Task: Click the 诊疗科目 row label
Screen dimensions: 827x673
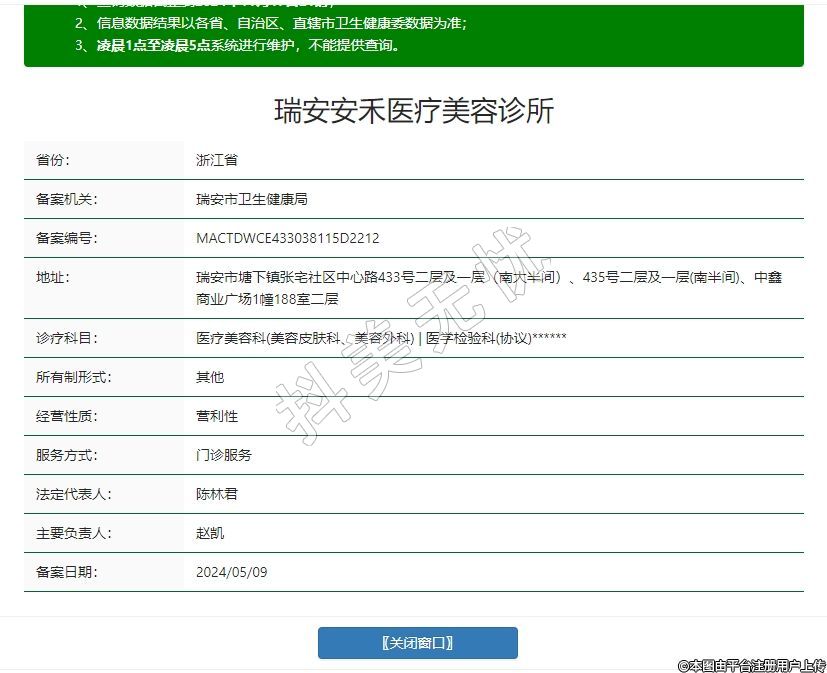Action: coord(66,338)
